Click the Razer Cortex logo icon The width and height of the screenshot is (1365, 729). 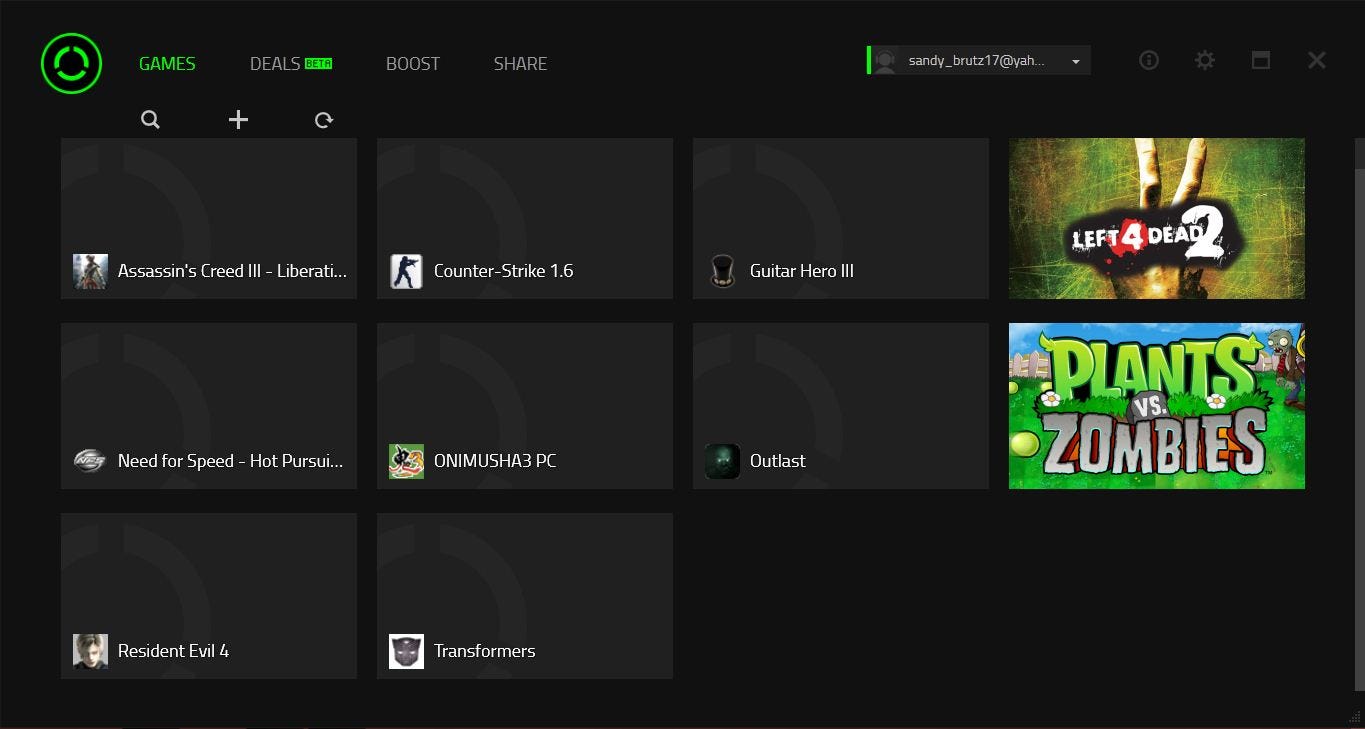[71, 63]
